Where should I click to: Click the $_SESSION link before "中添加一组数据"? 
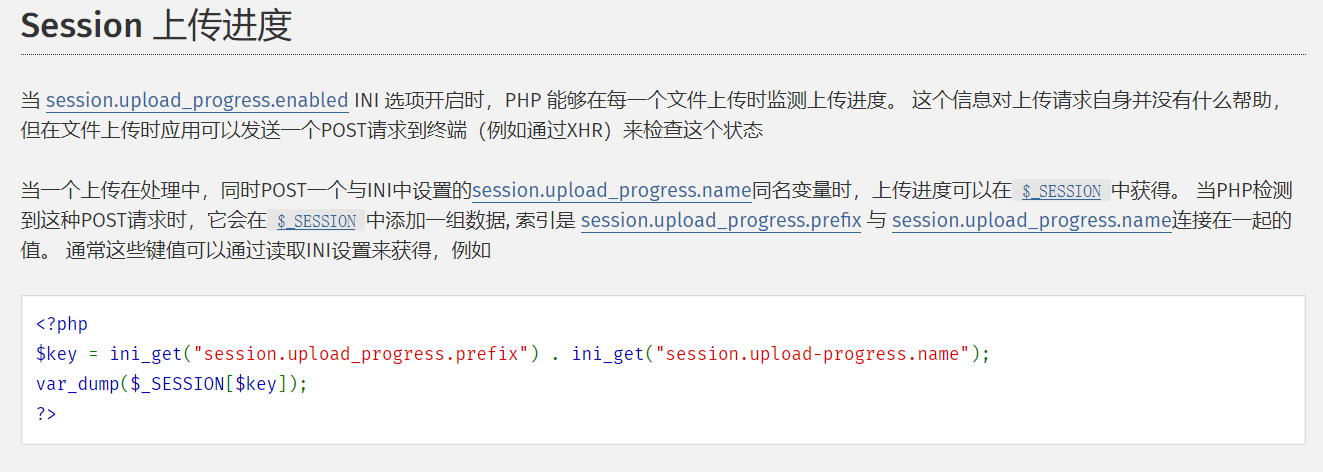316,221
